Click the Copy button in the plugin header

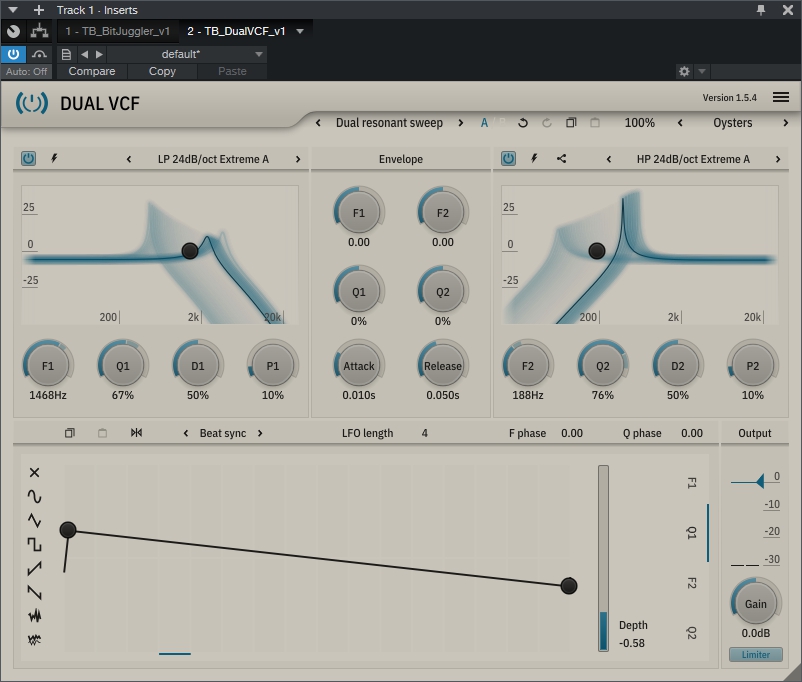[162, 71]
